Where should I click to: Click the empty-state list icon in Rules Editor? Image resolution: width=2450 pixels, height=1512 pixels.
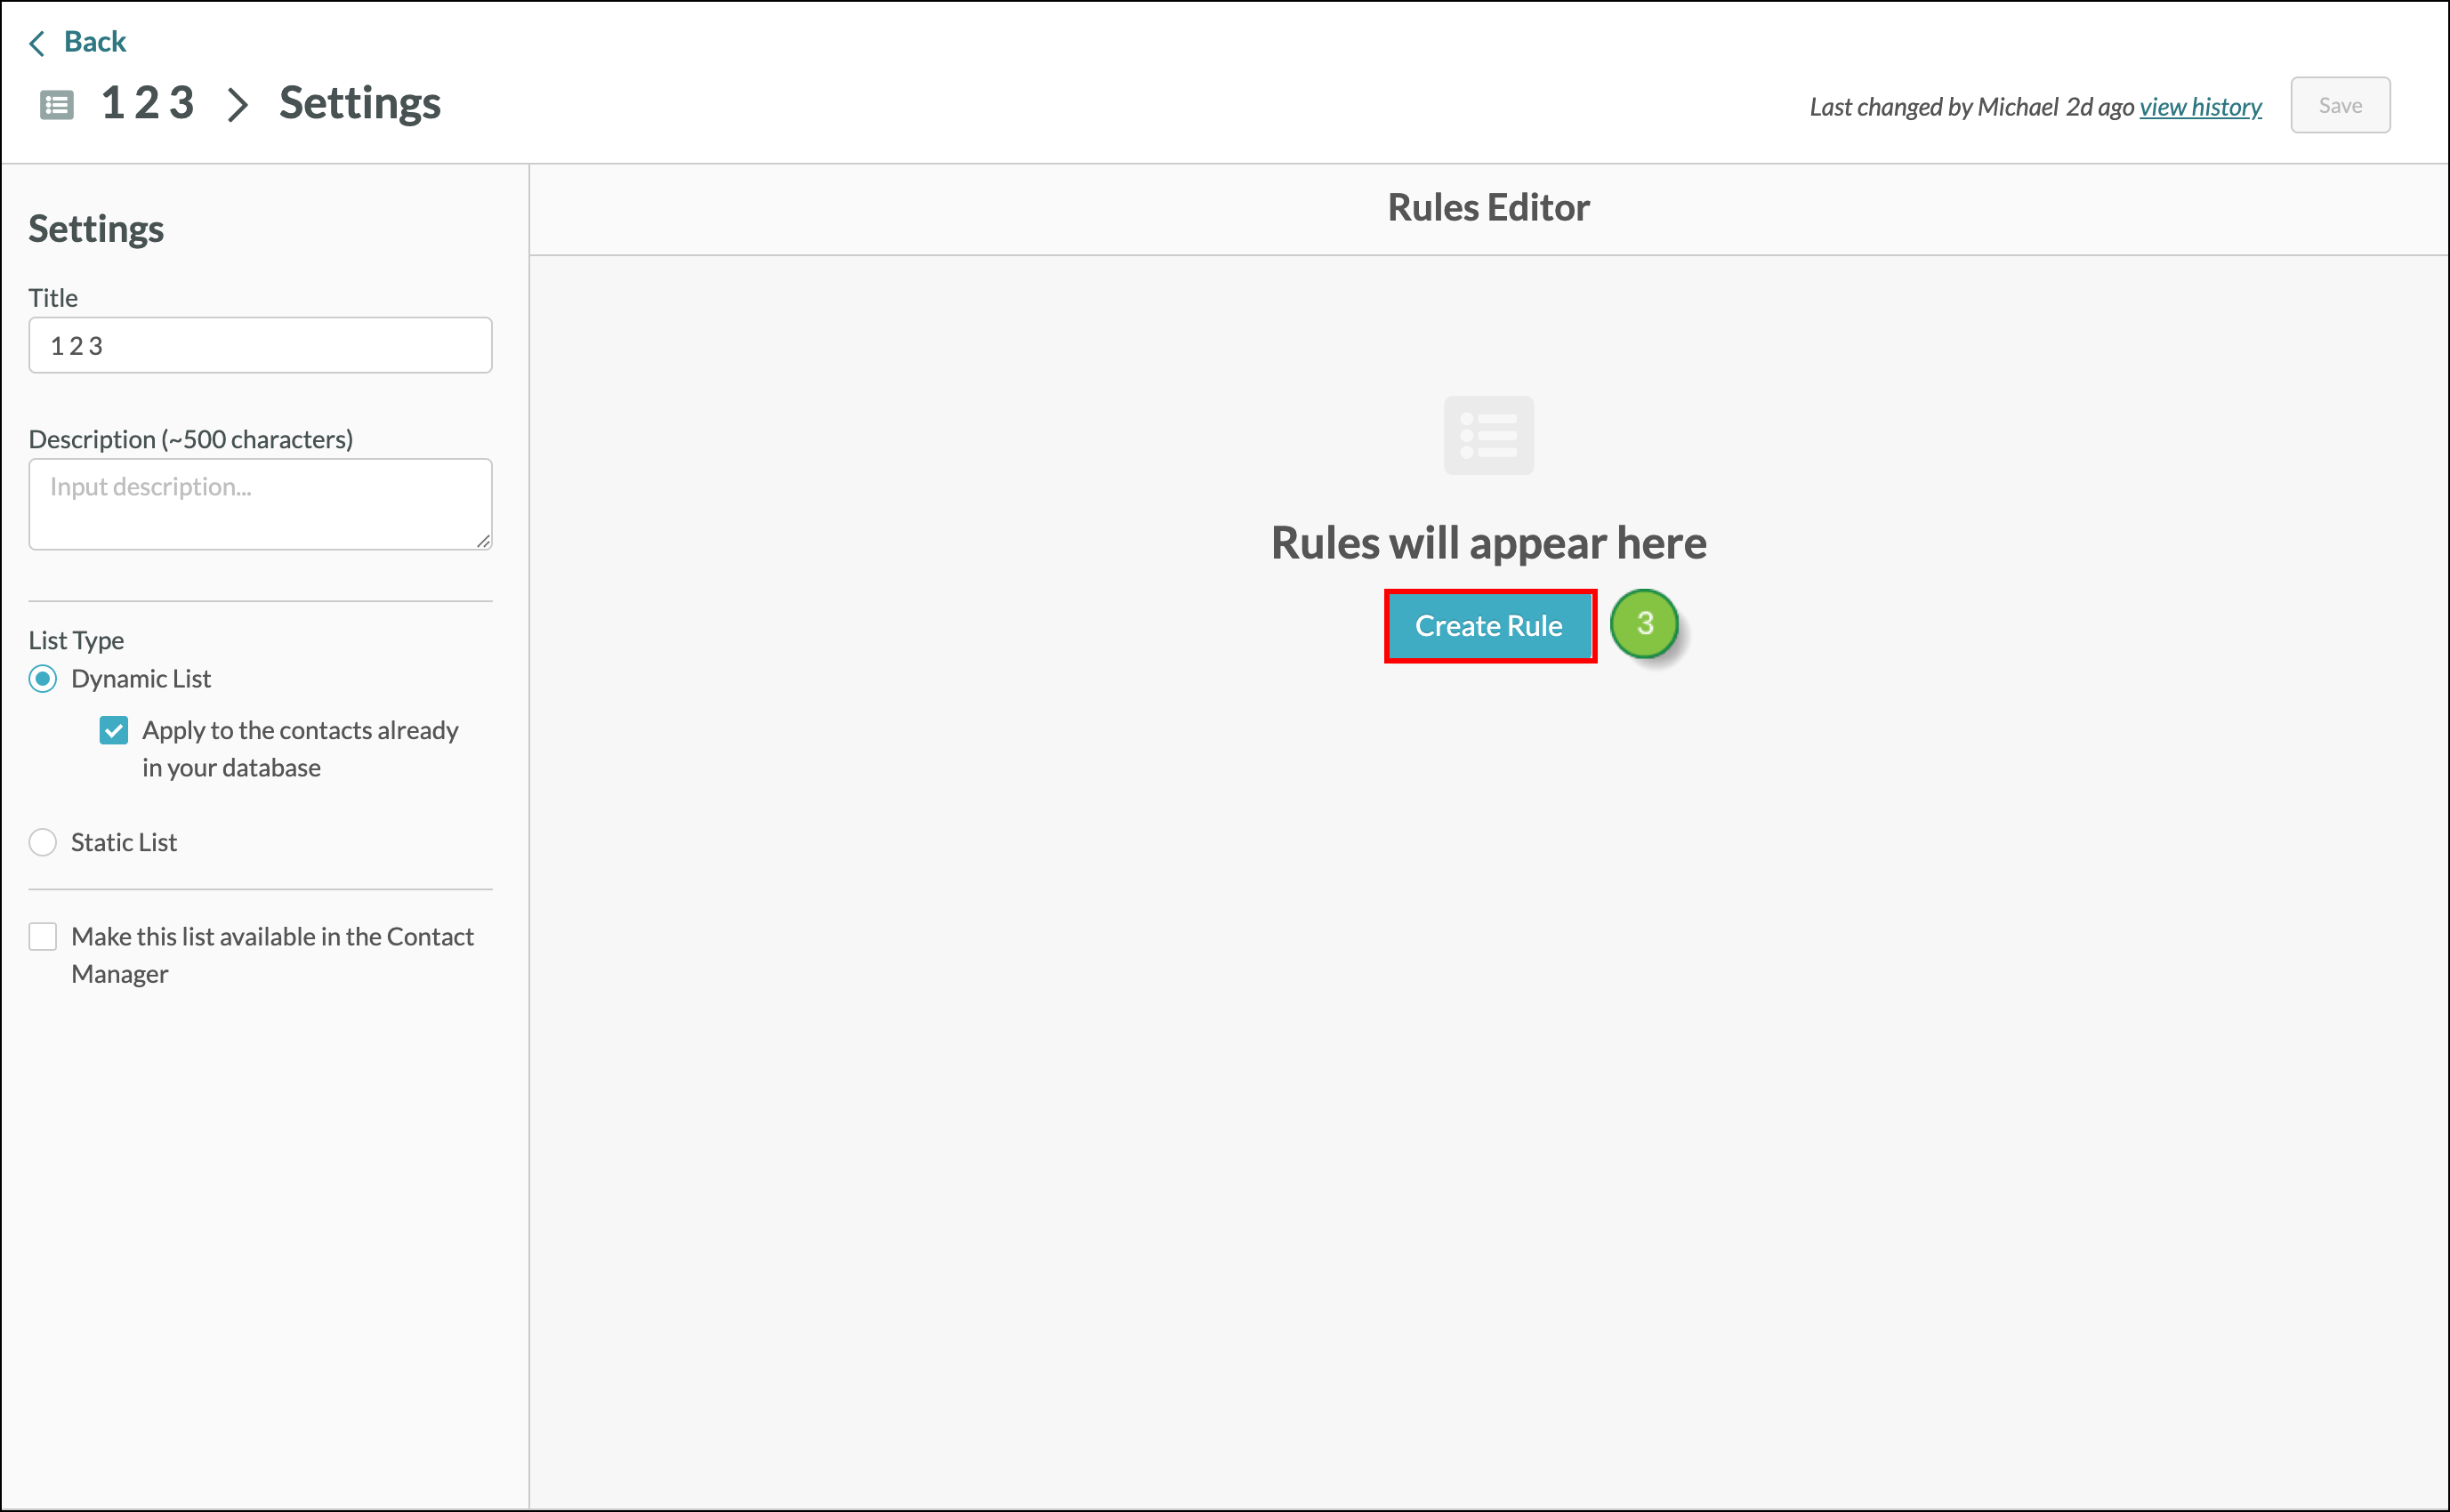click(1488, 436)
